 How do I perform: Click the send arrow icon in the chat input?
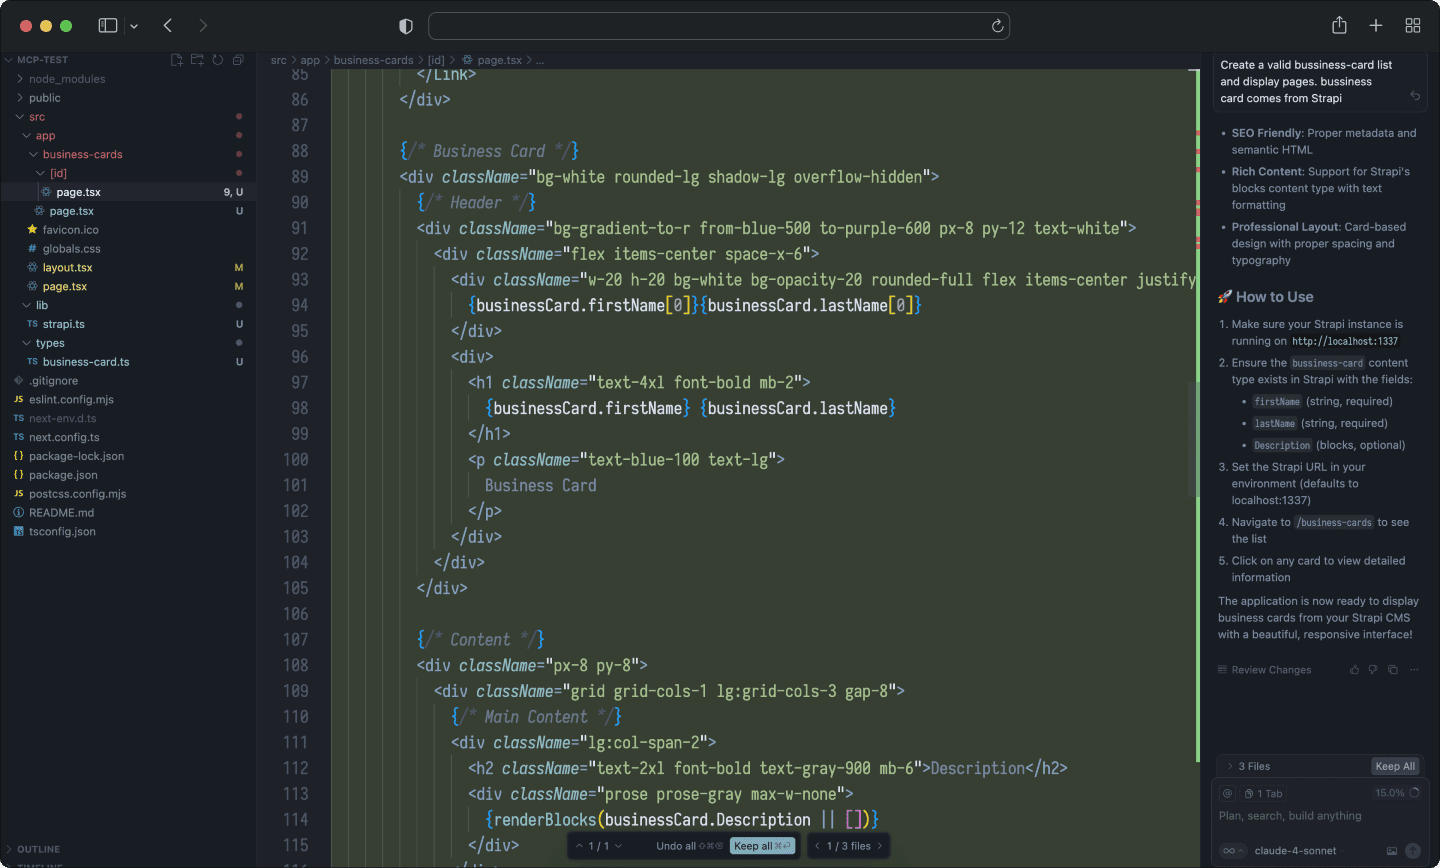pyautogui.click(x=1413, y=850)
